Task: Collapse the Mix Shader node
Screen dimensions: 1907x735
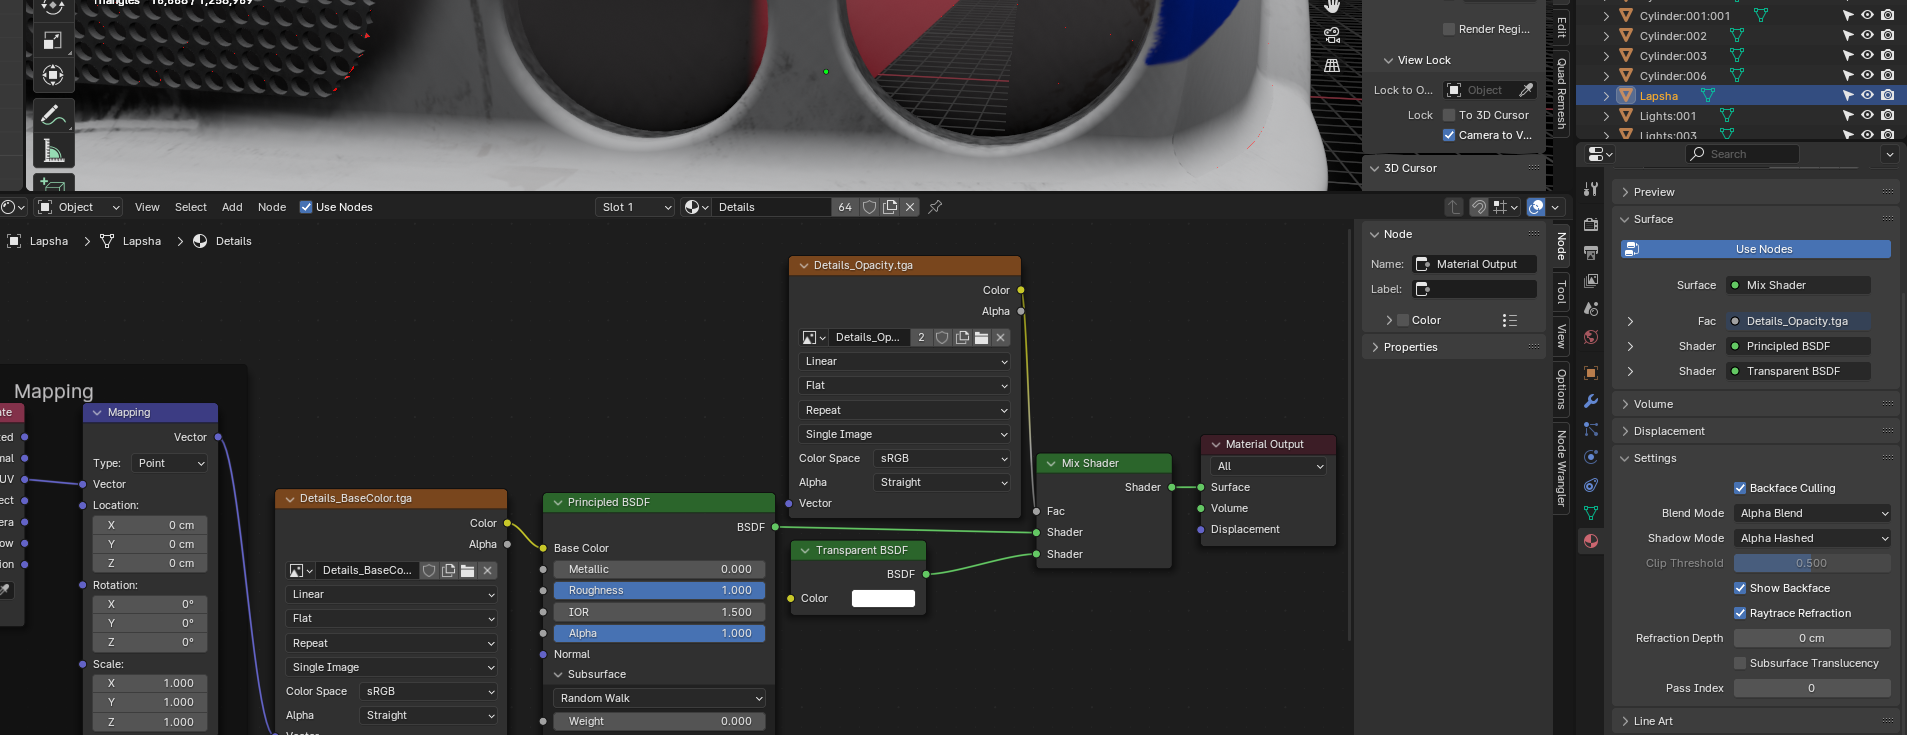Action: coord(1051,464)
